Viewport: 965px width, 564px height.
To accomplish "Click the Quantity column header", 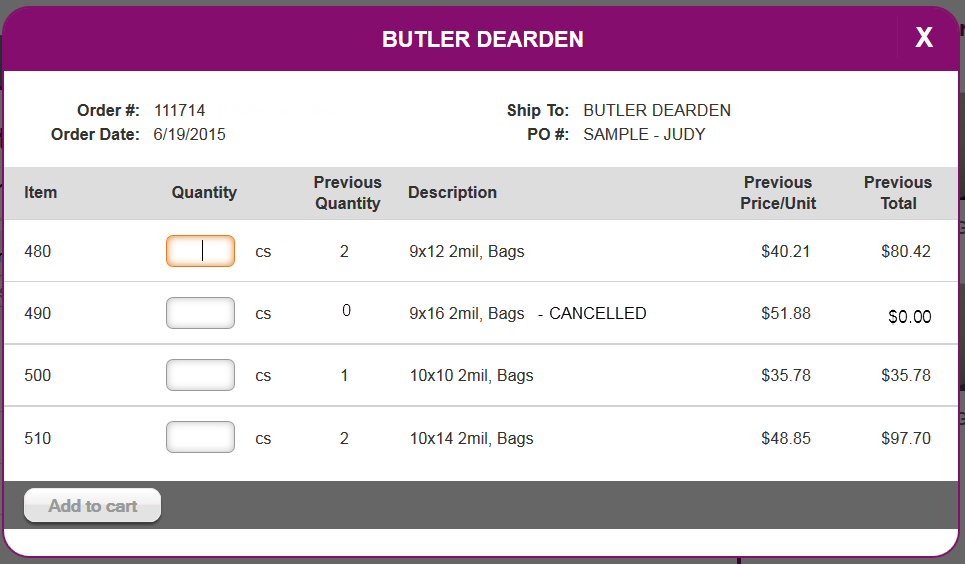I will (x=204, y=192).
